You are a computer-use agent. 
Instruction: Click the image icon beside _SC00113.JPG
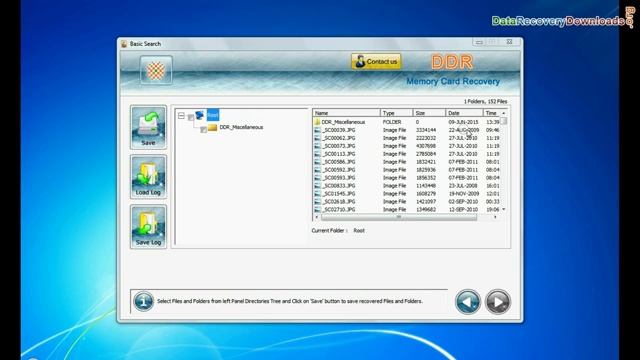[317, 154]
